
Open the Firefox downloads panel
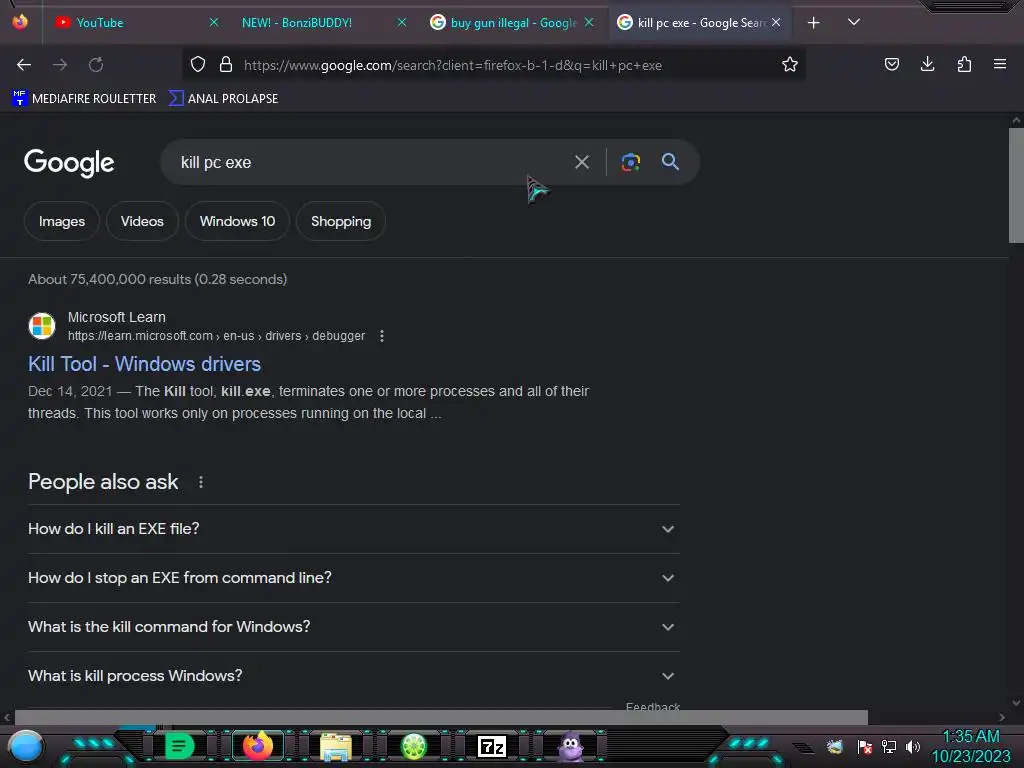pos(927,64)
